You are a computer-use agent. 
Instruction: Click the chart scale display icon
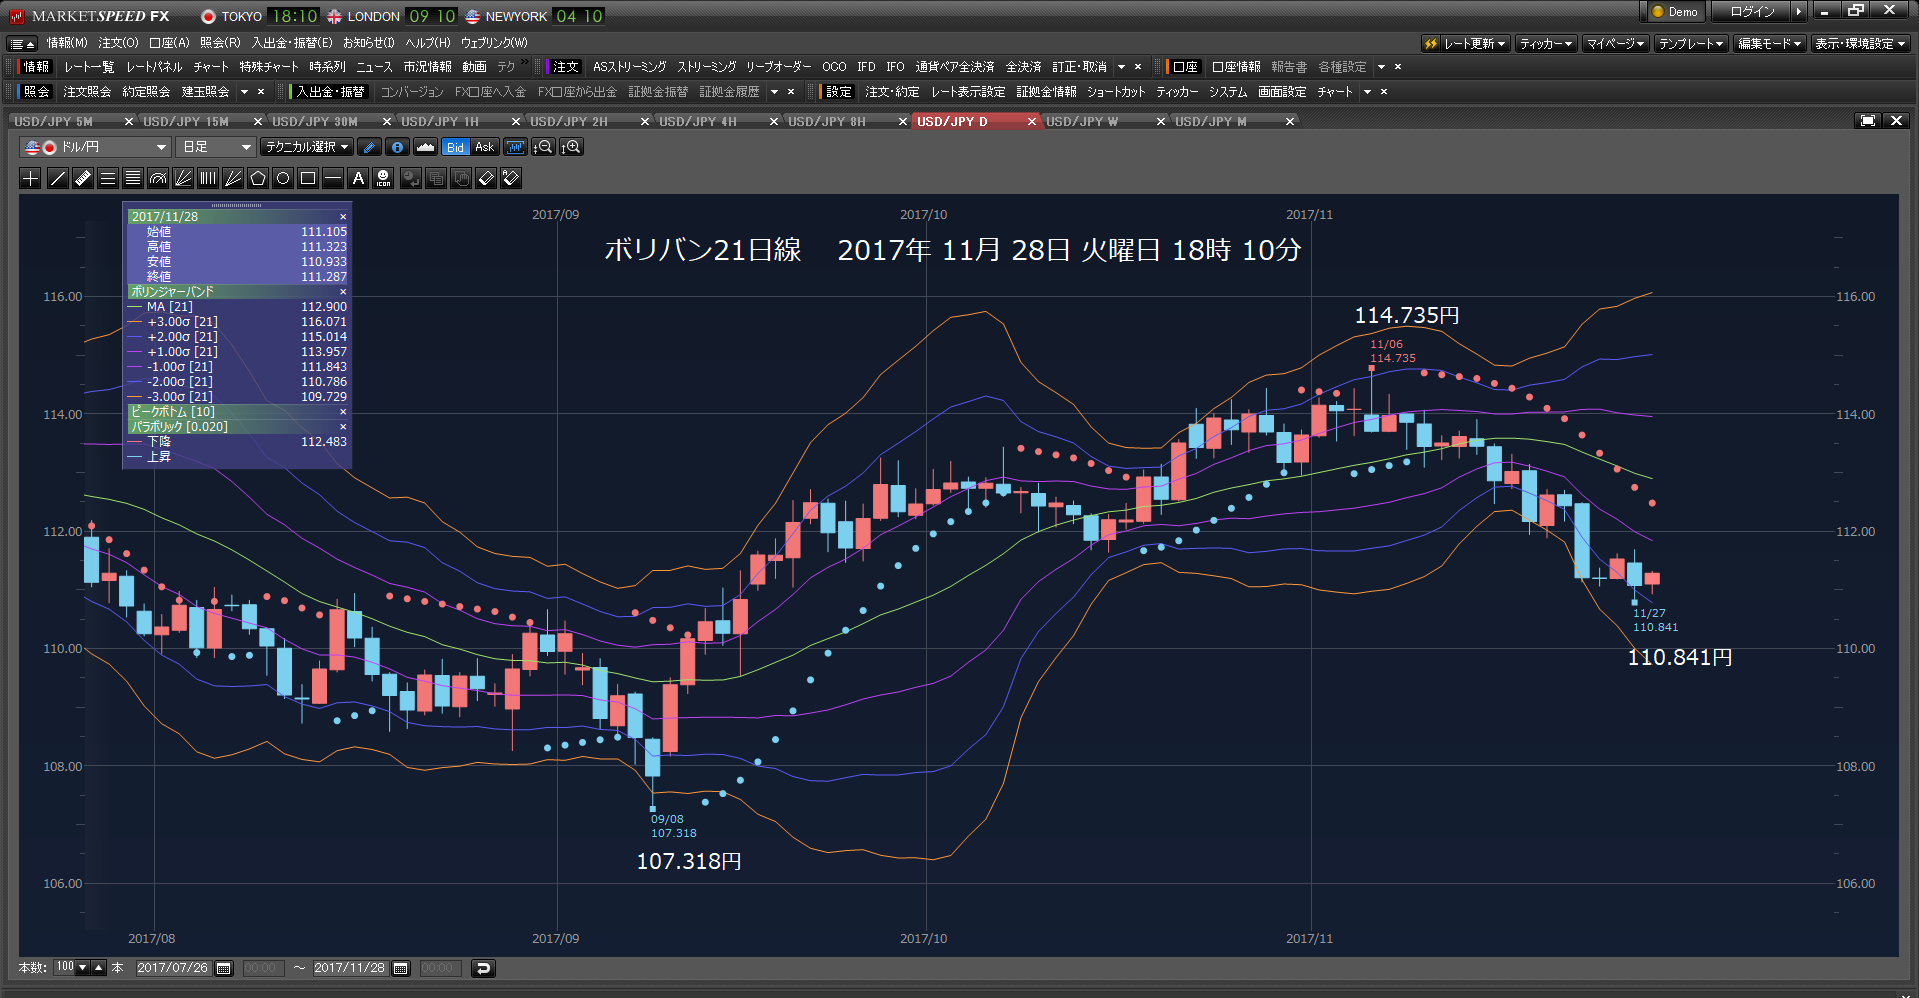point(515,147)
